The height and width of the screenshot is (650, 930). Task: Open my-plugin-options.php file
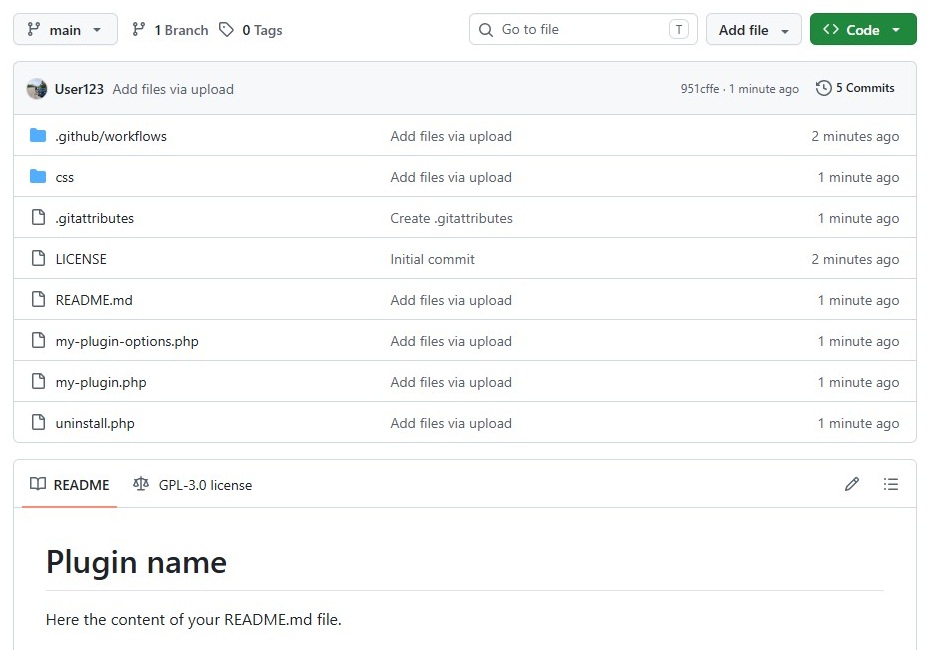click(x=127, y=341)
